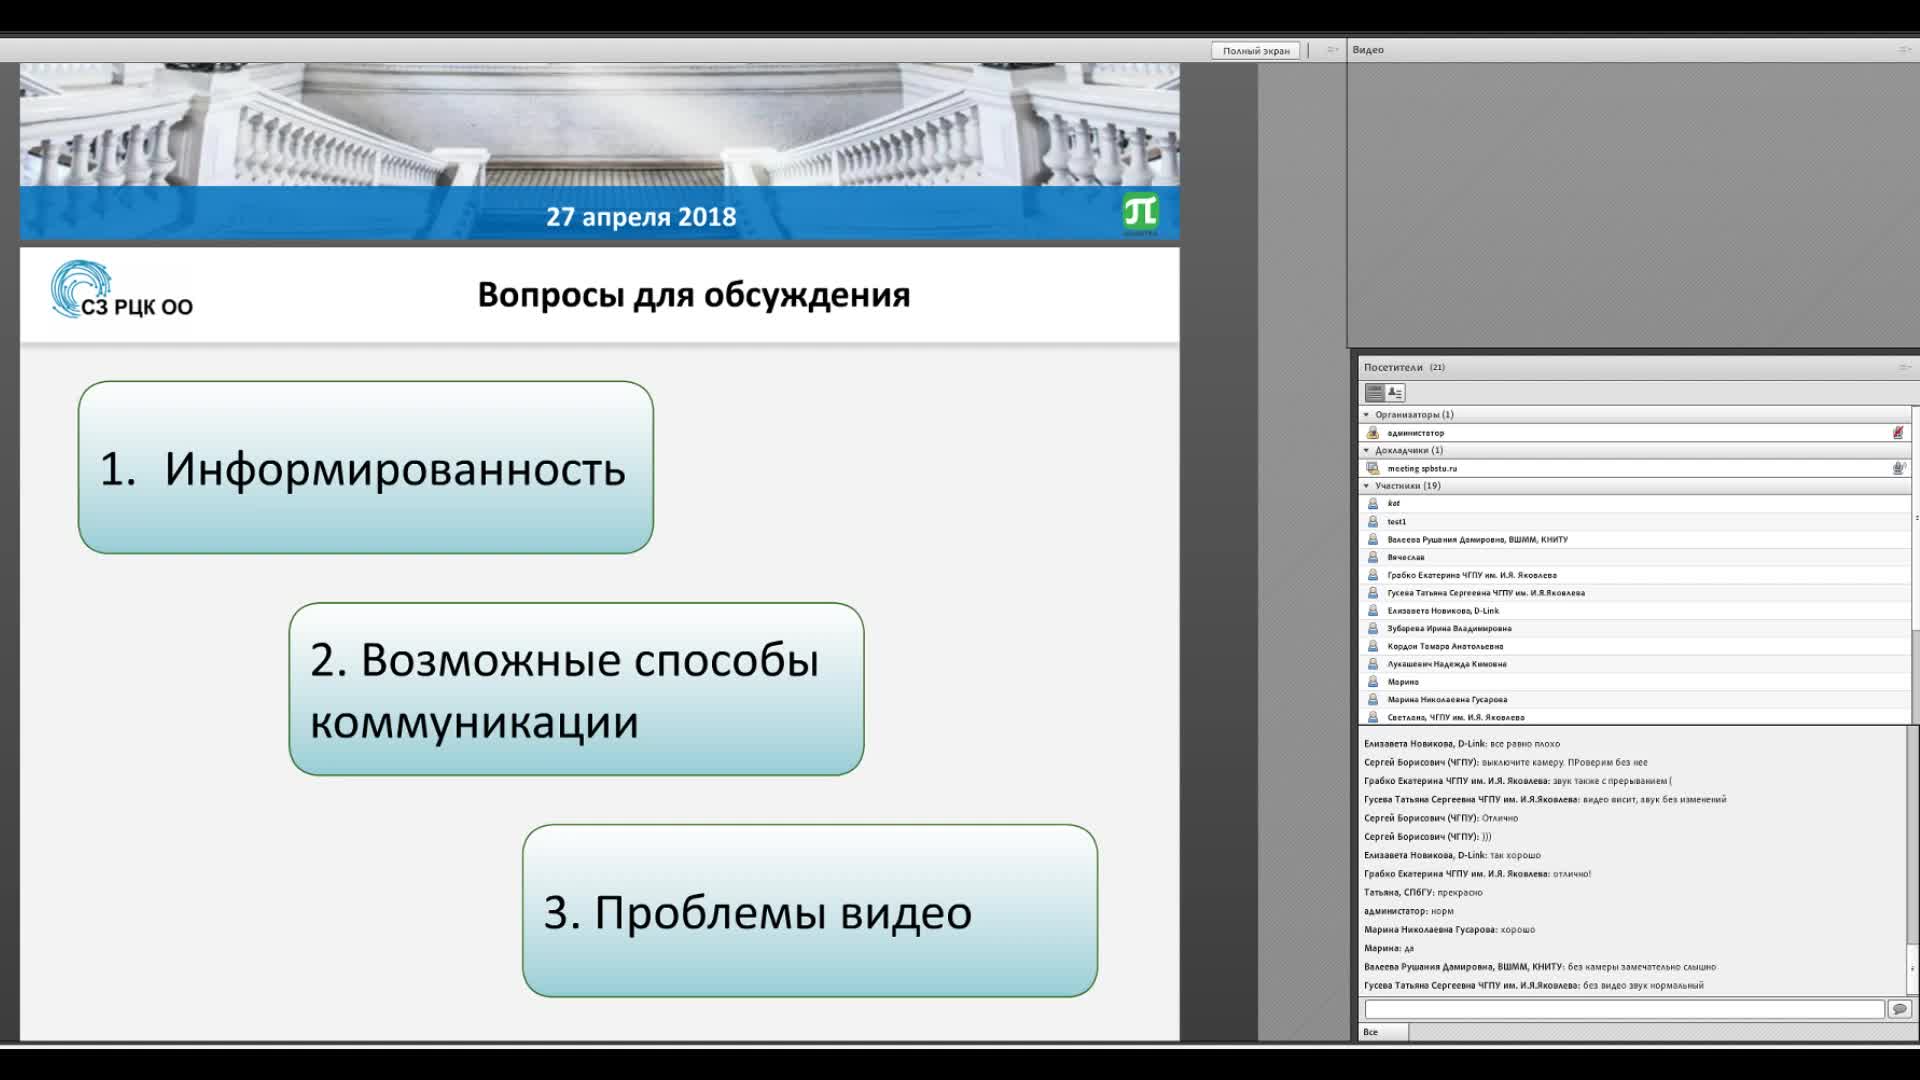Select the attendee named Марина in list
This screenshot has width=1920, height=1080.
pyautogui.click(x=1636, y=682)
